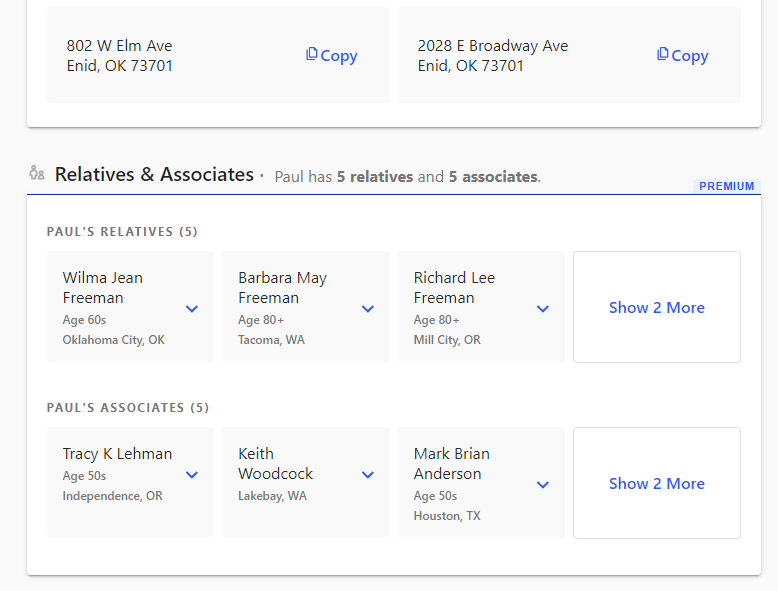Open Richard Lee Freeman's name link
Screen dimensions: 778x591
tap(454, 287)
